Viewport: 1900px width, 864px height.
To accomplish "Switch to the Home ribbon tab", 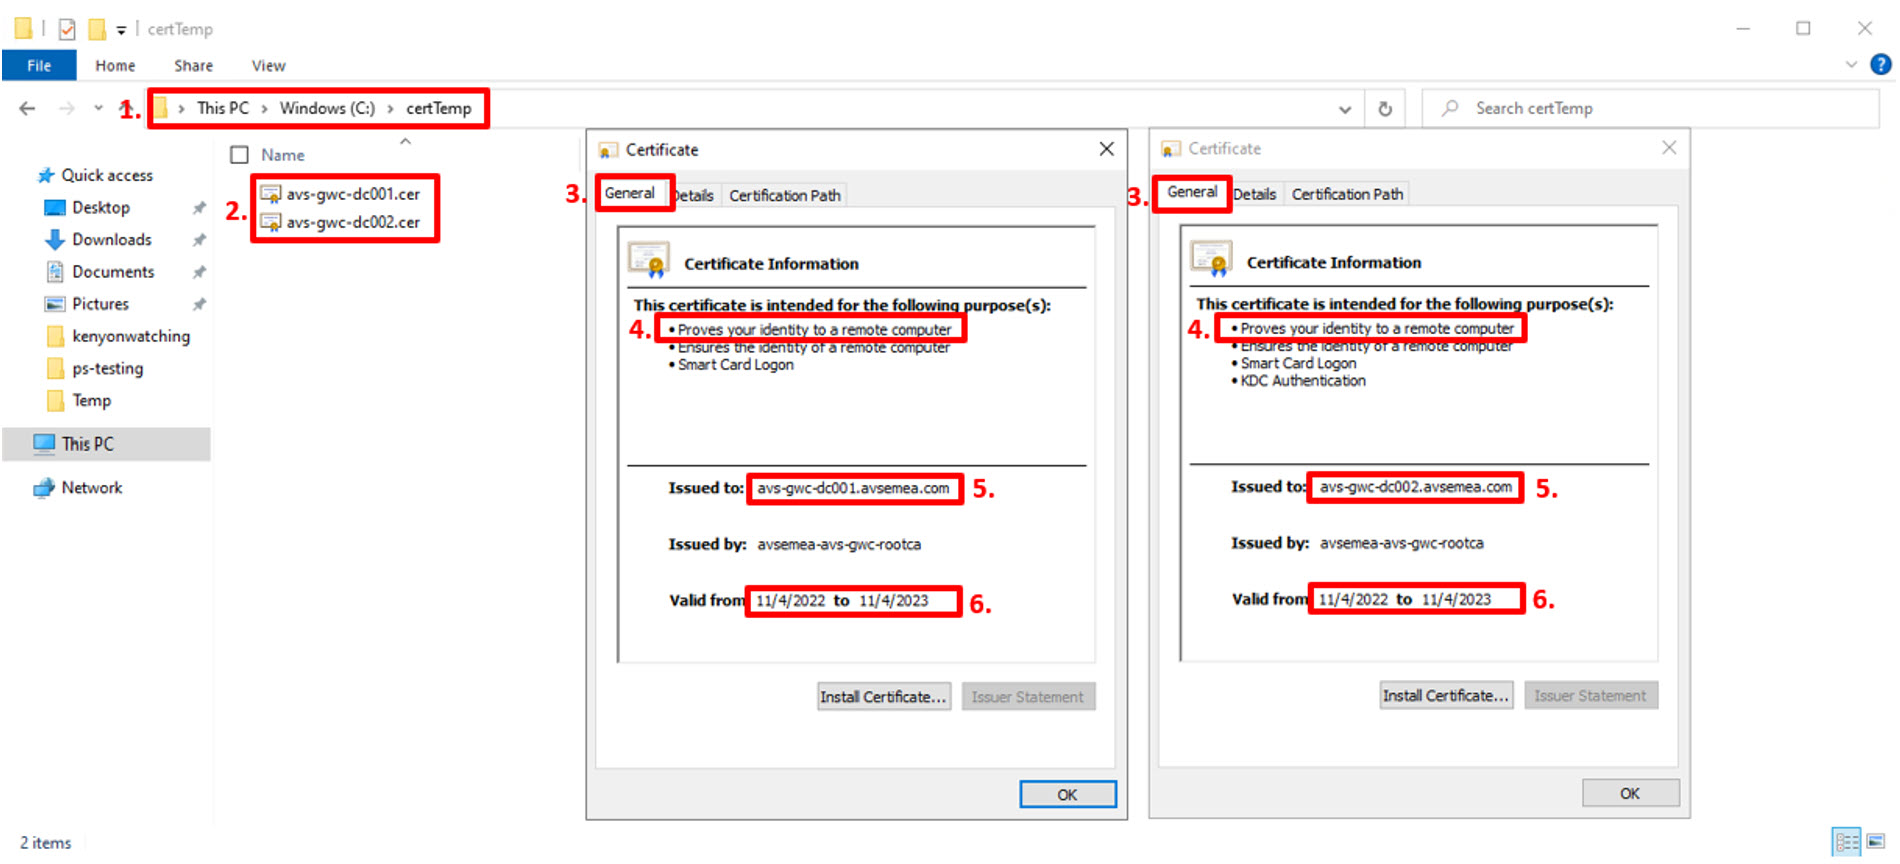I will click(x=115, y=66).
